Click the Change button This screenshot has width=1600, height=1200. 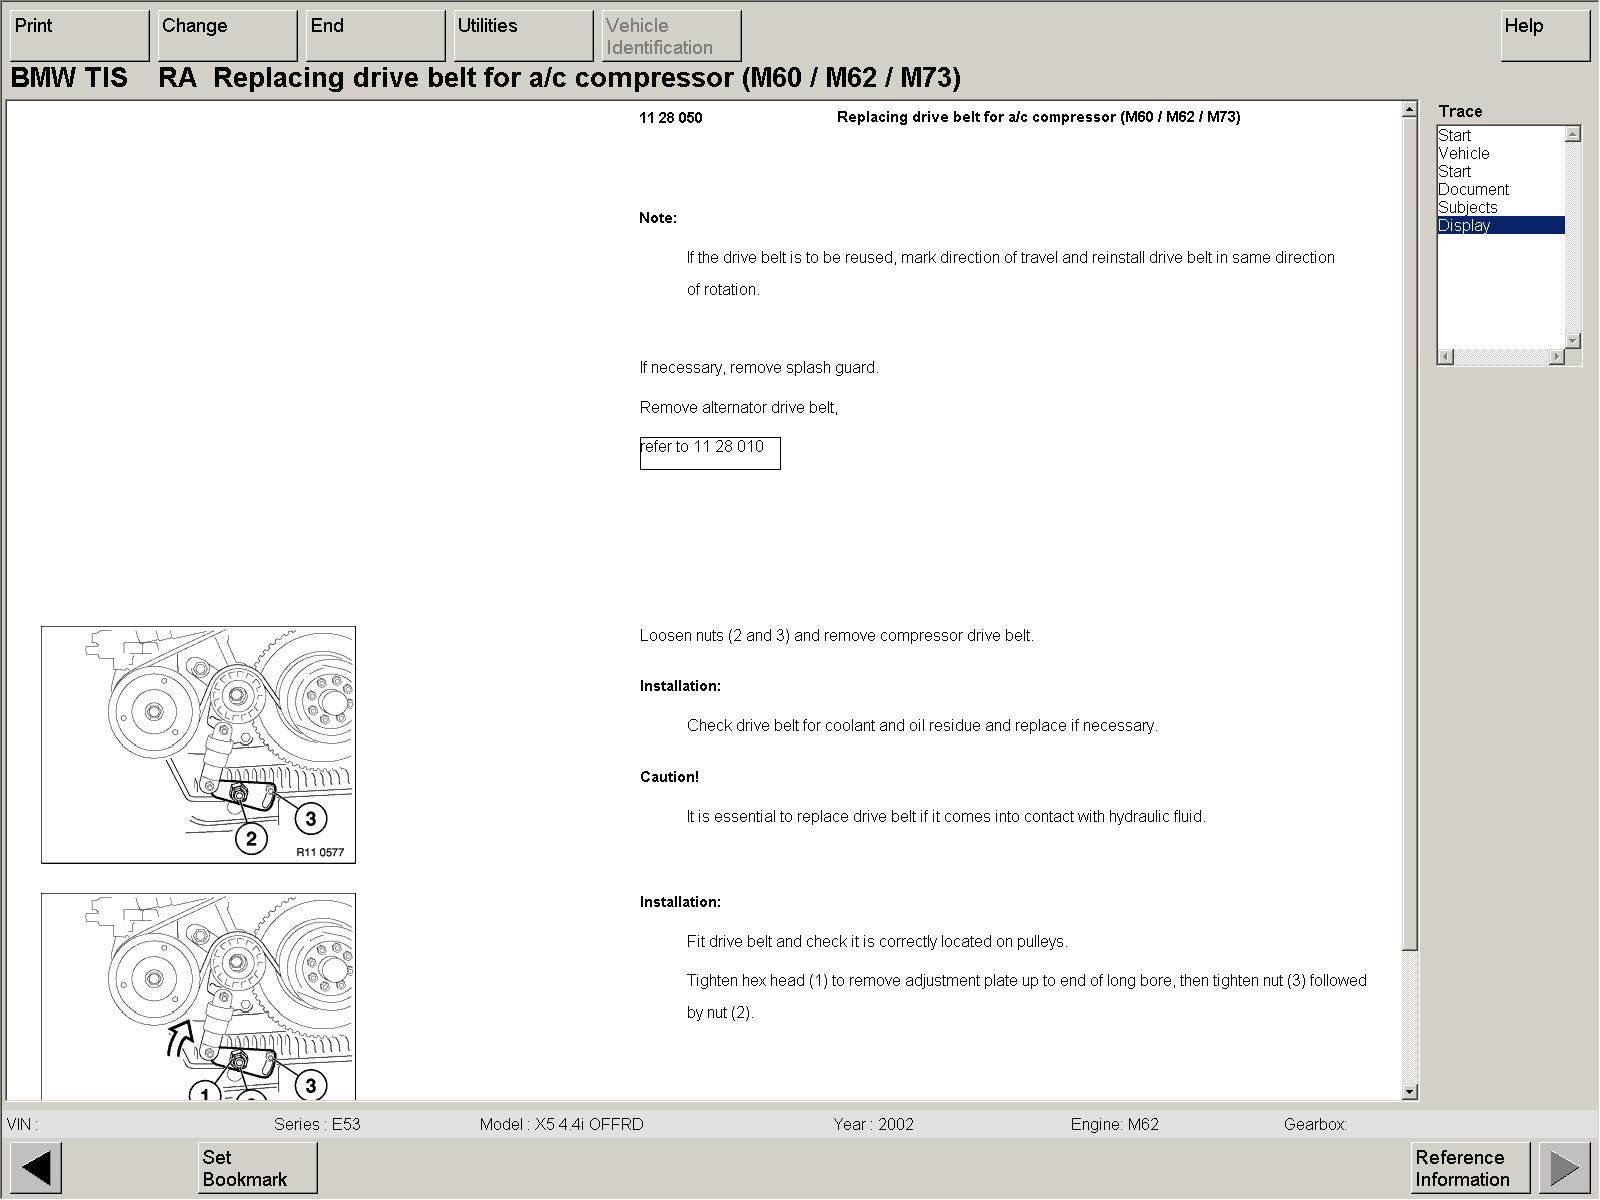227,35
